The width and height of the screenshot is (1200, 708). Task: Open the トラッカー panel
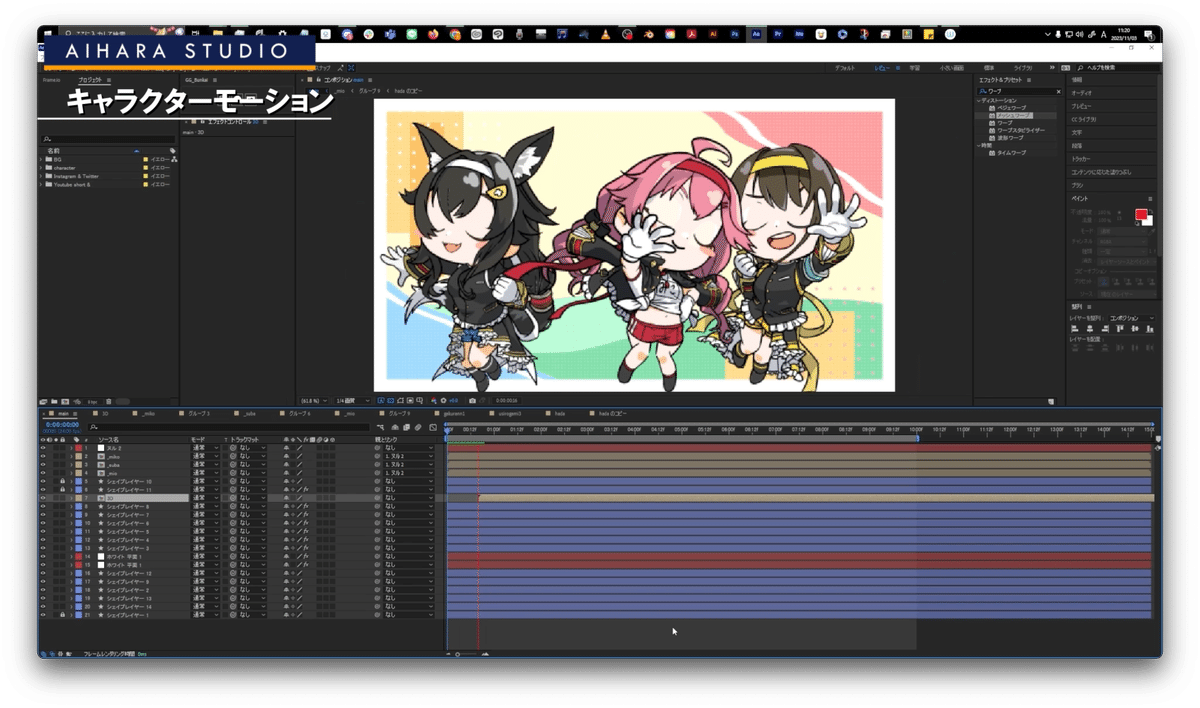1081,159
